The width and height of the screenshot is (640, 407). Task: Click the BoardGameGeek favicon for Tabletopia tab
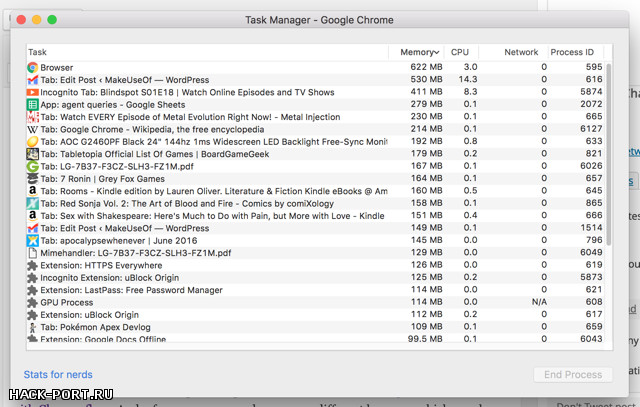tap(33, 154)
